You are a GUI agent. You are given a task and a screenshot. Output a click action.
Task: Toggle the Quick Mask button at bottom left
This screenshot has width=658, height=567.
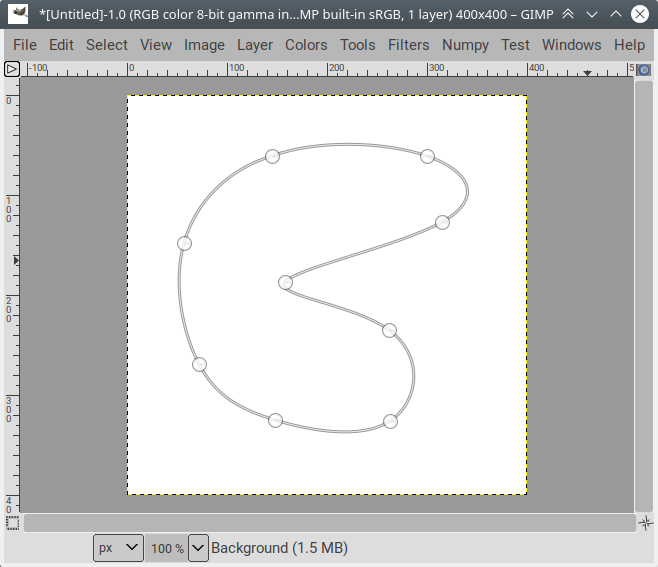[x=13, y=523]
